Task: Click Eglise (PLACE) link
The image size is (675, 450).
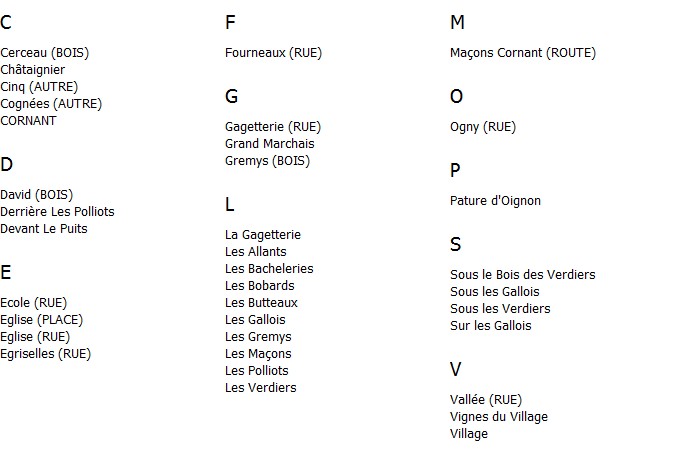Action: 42,320
